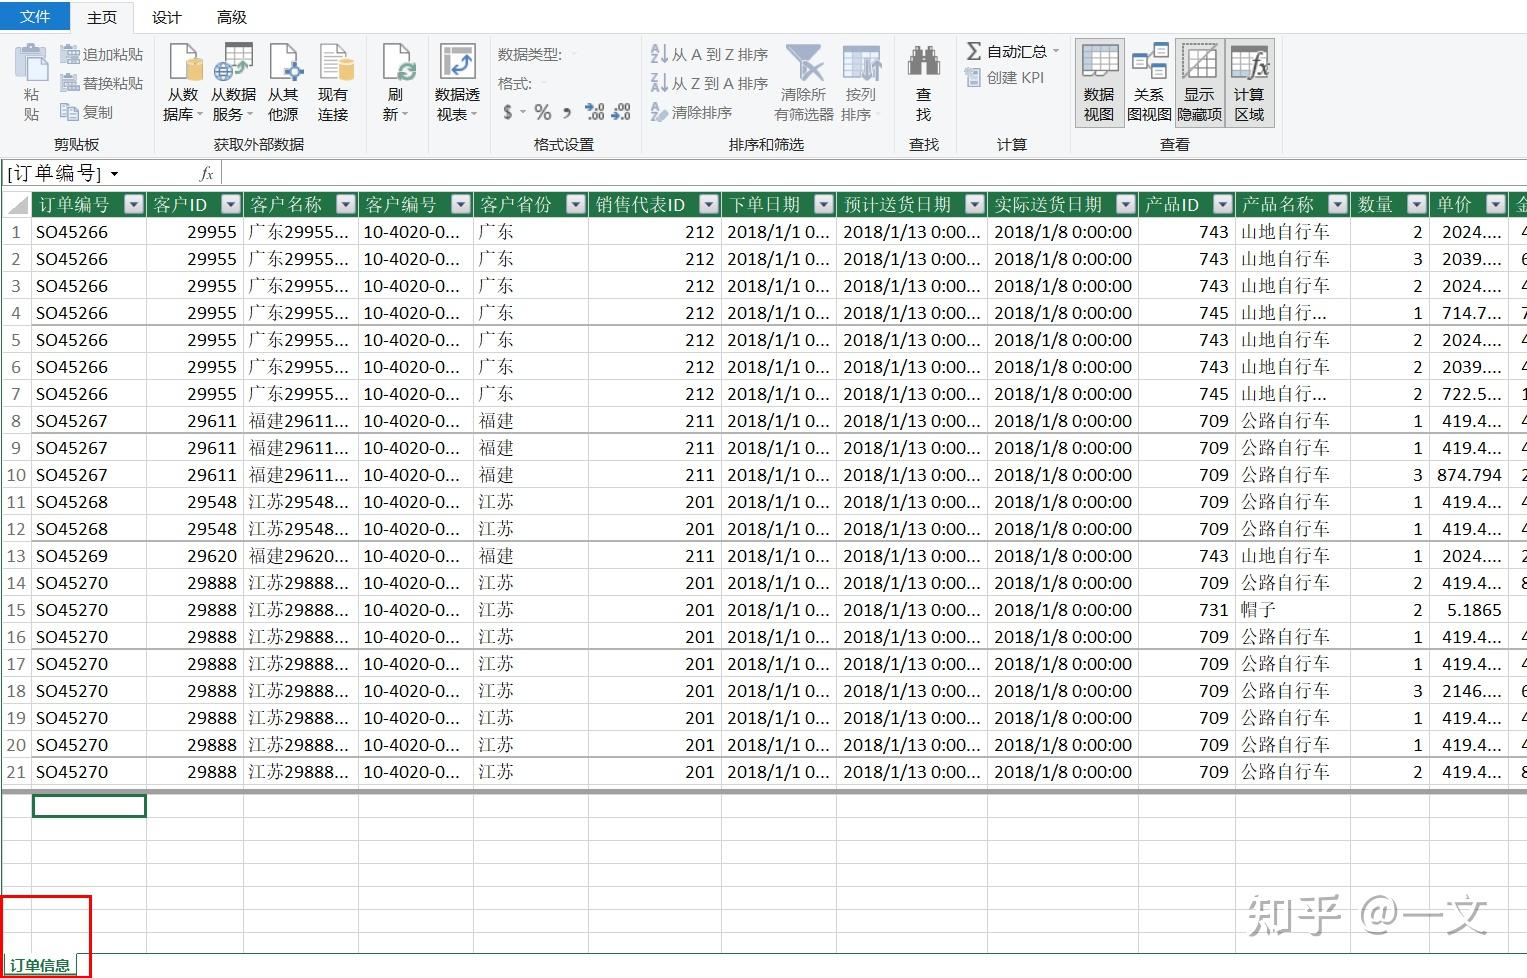Toggle 显示隐藏项 to show hidden items

coord(1198,82)
